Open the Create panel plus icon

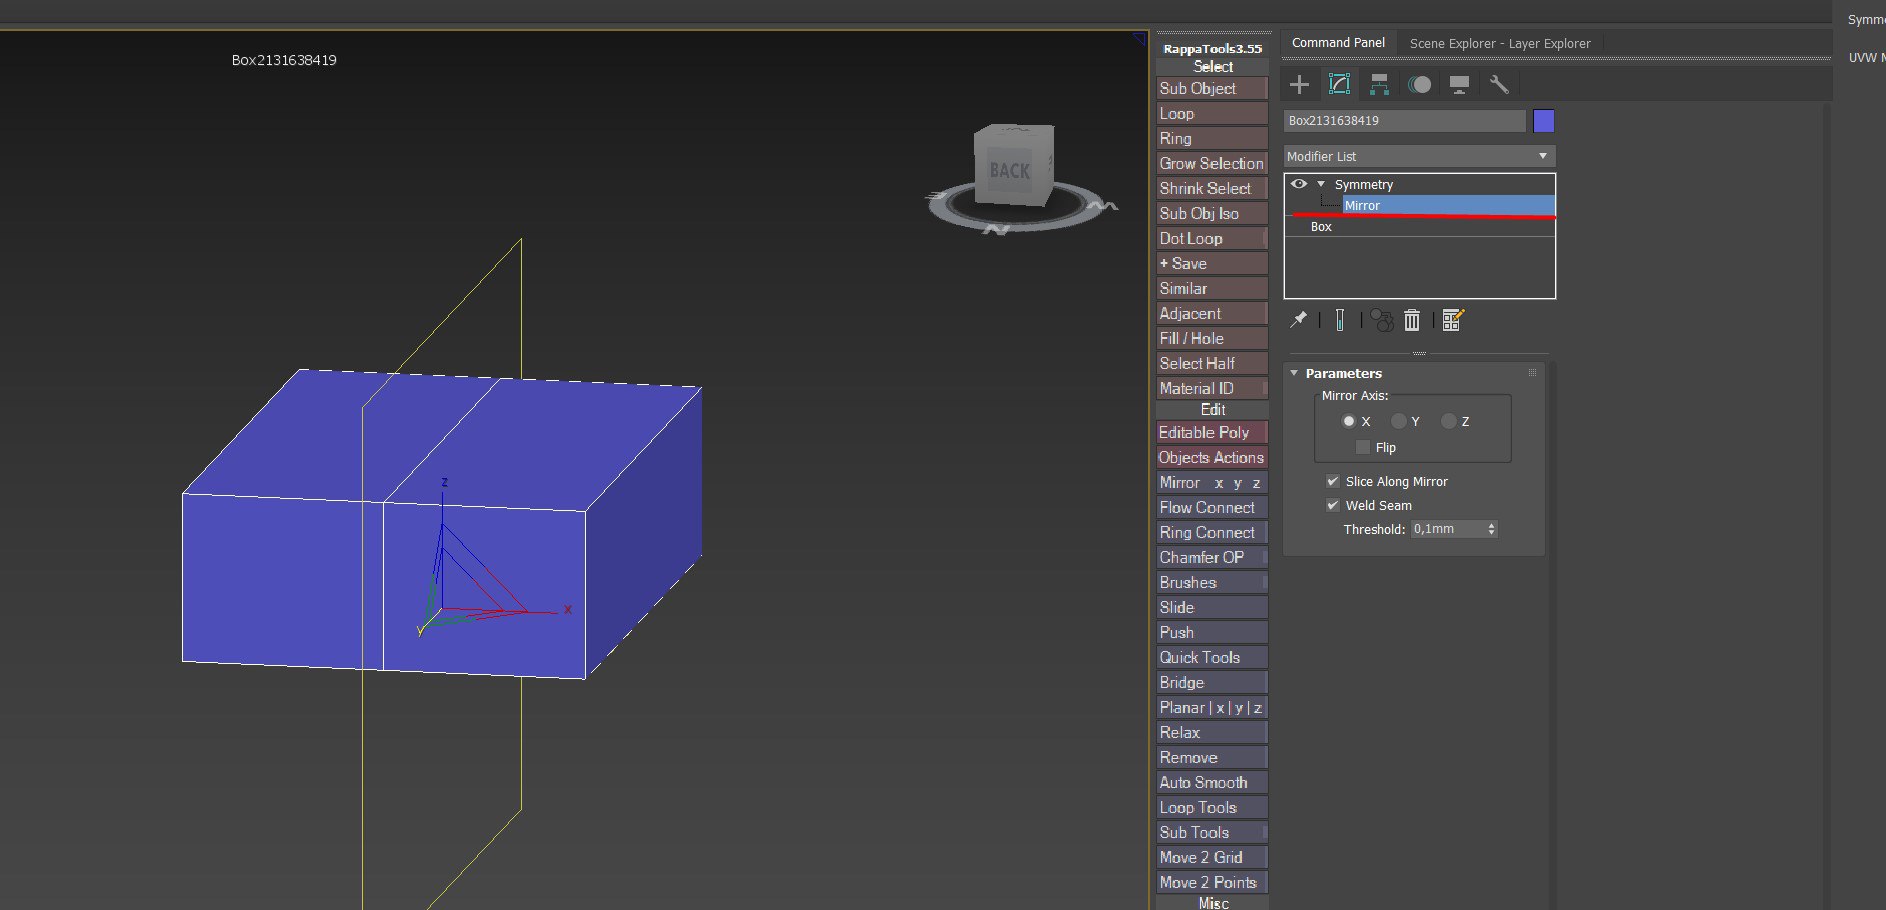point(1299,84)
